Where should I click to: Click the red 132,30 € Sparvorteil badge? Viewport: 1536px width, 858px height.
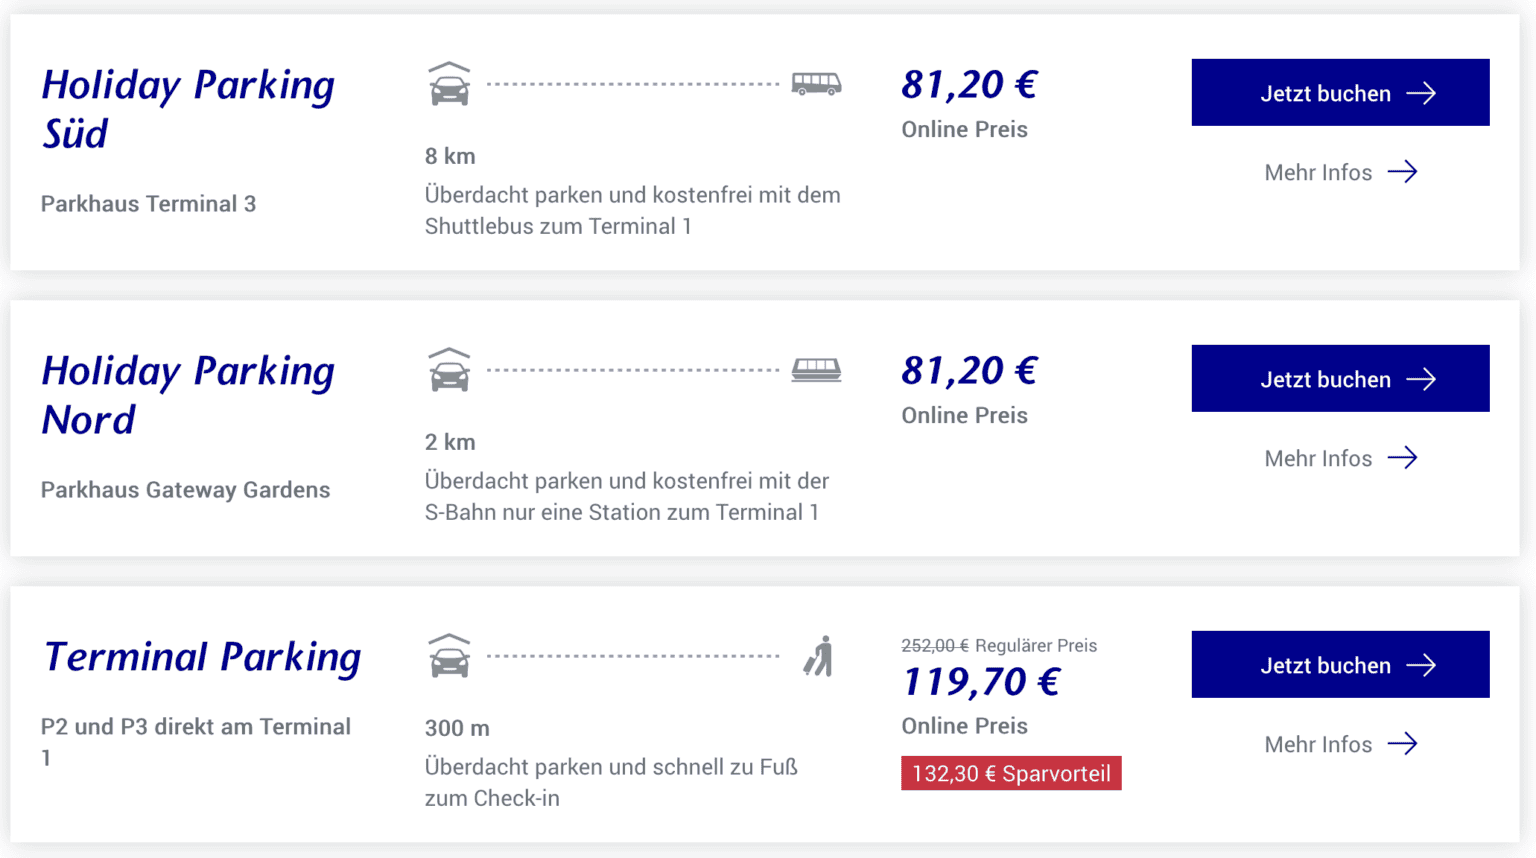1010,773
